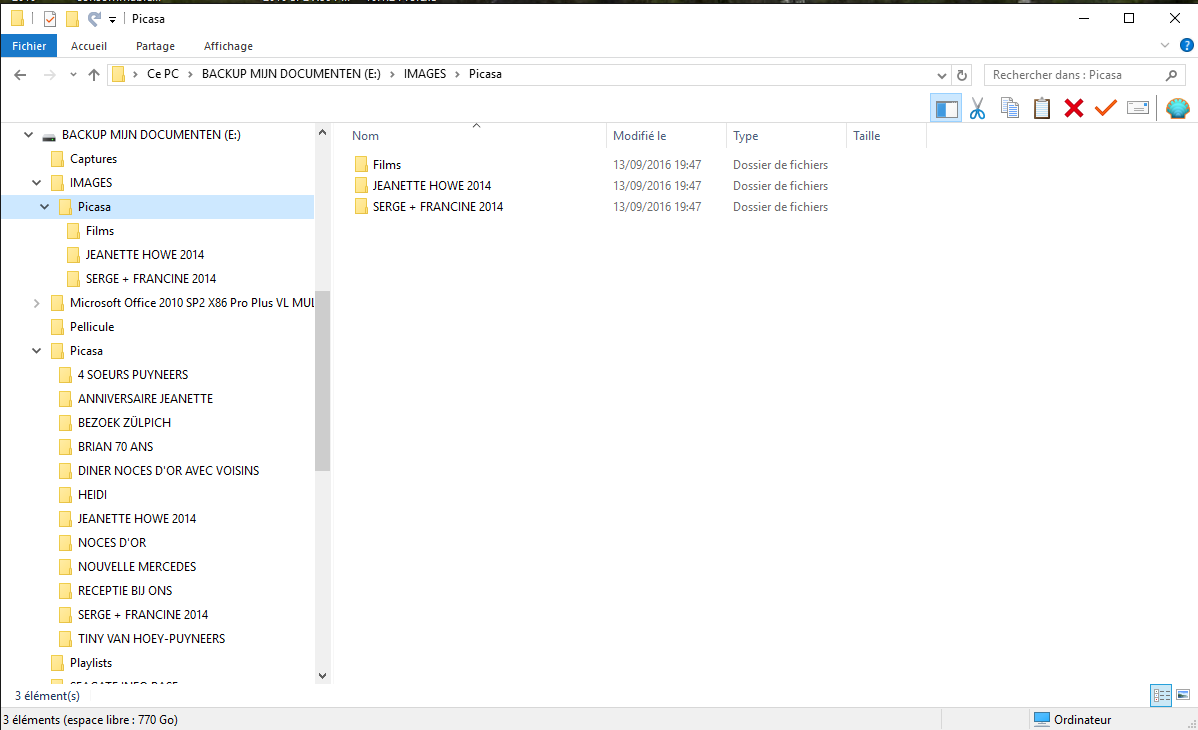Select the NOUVELLE MERCEDES folder in tree
1198x730 pixels.
[x=136, y=566]
